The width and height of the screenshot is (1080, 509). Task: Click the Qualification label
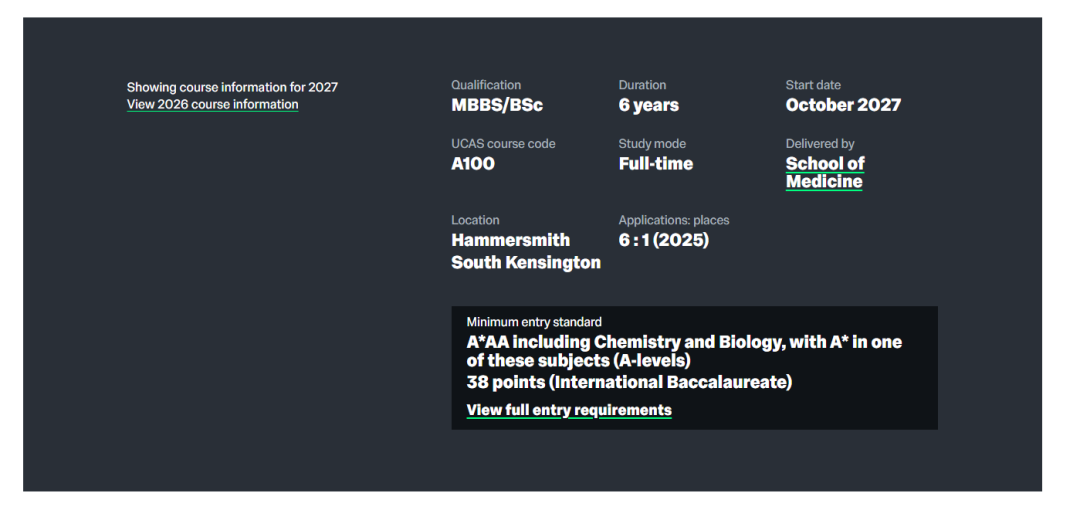486,85
